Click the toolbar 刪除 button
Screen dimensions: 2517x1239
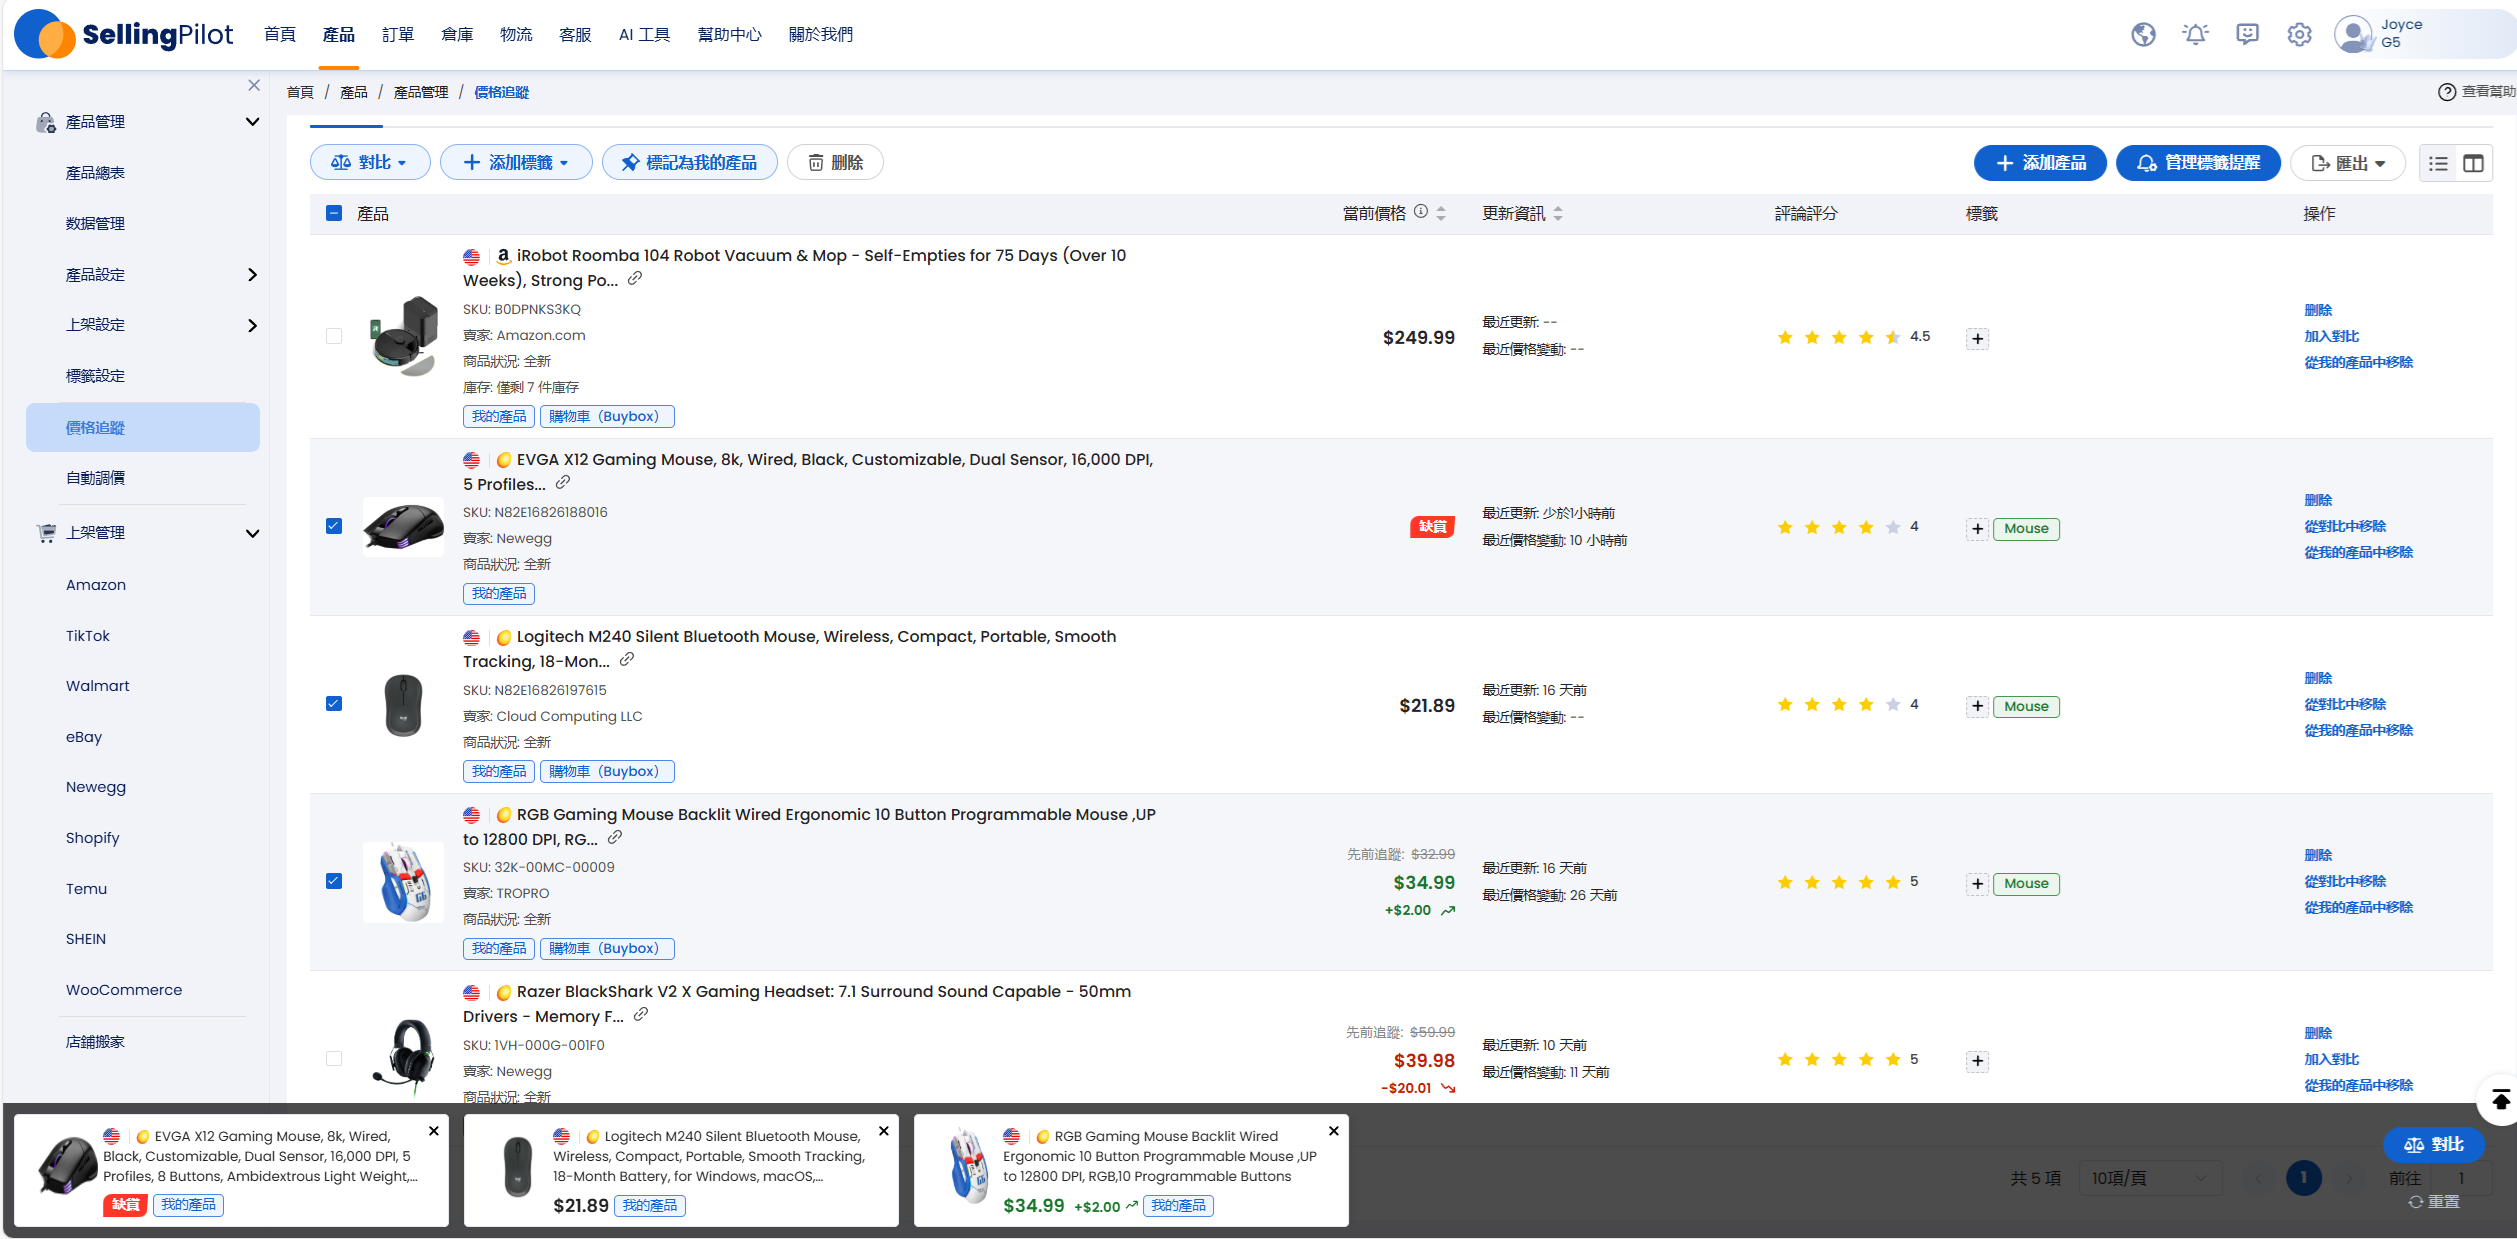(835, 162)
